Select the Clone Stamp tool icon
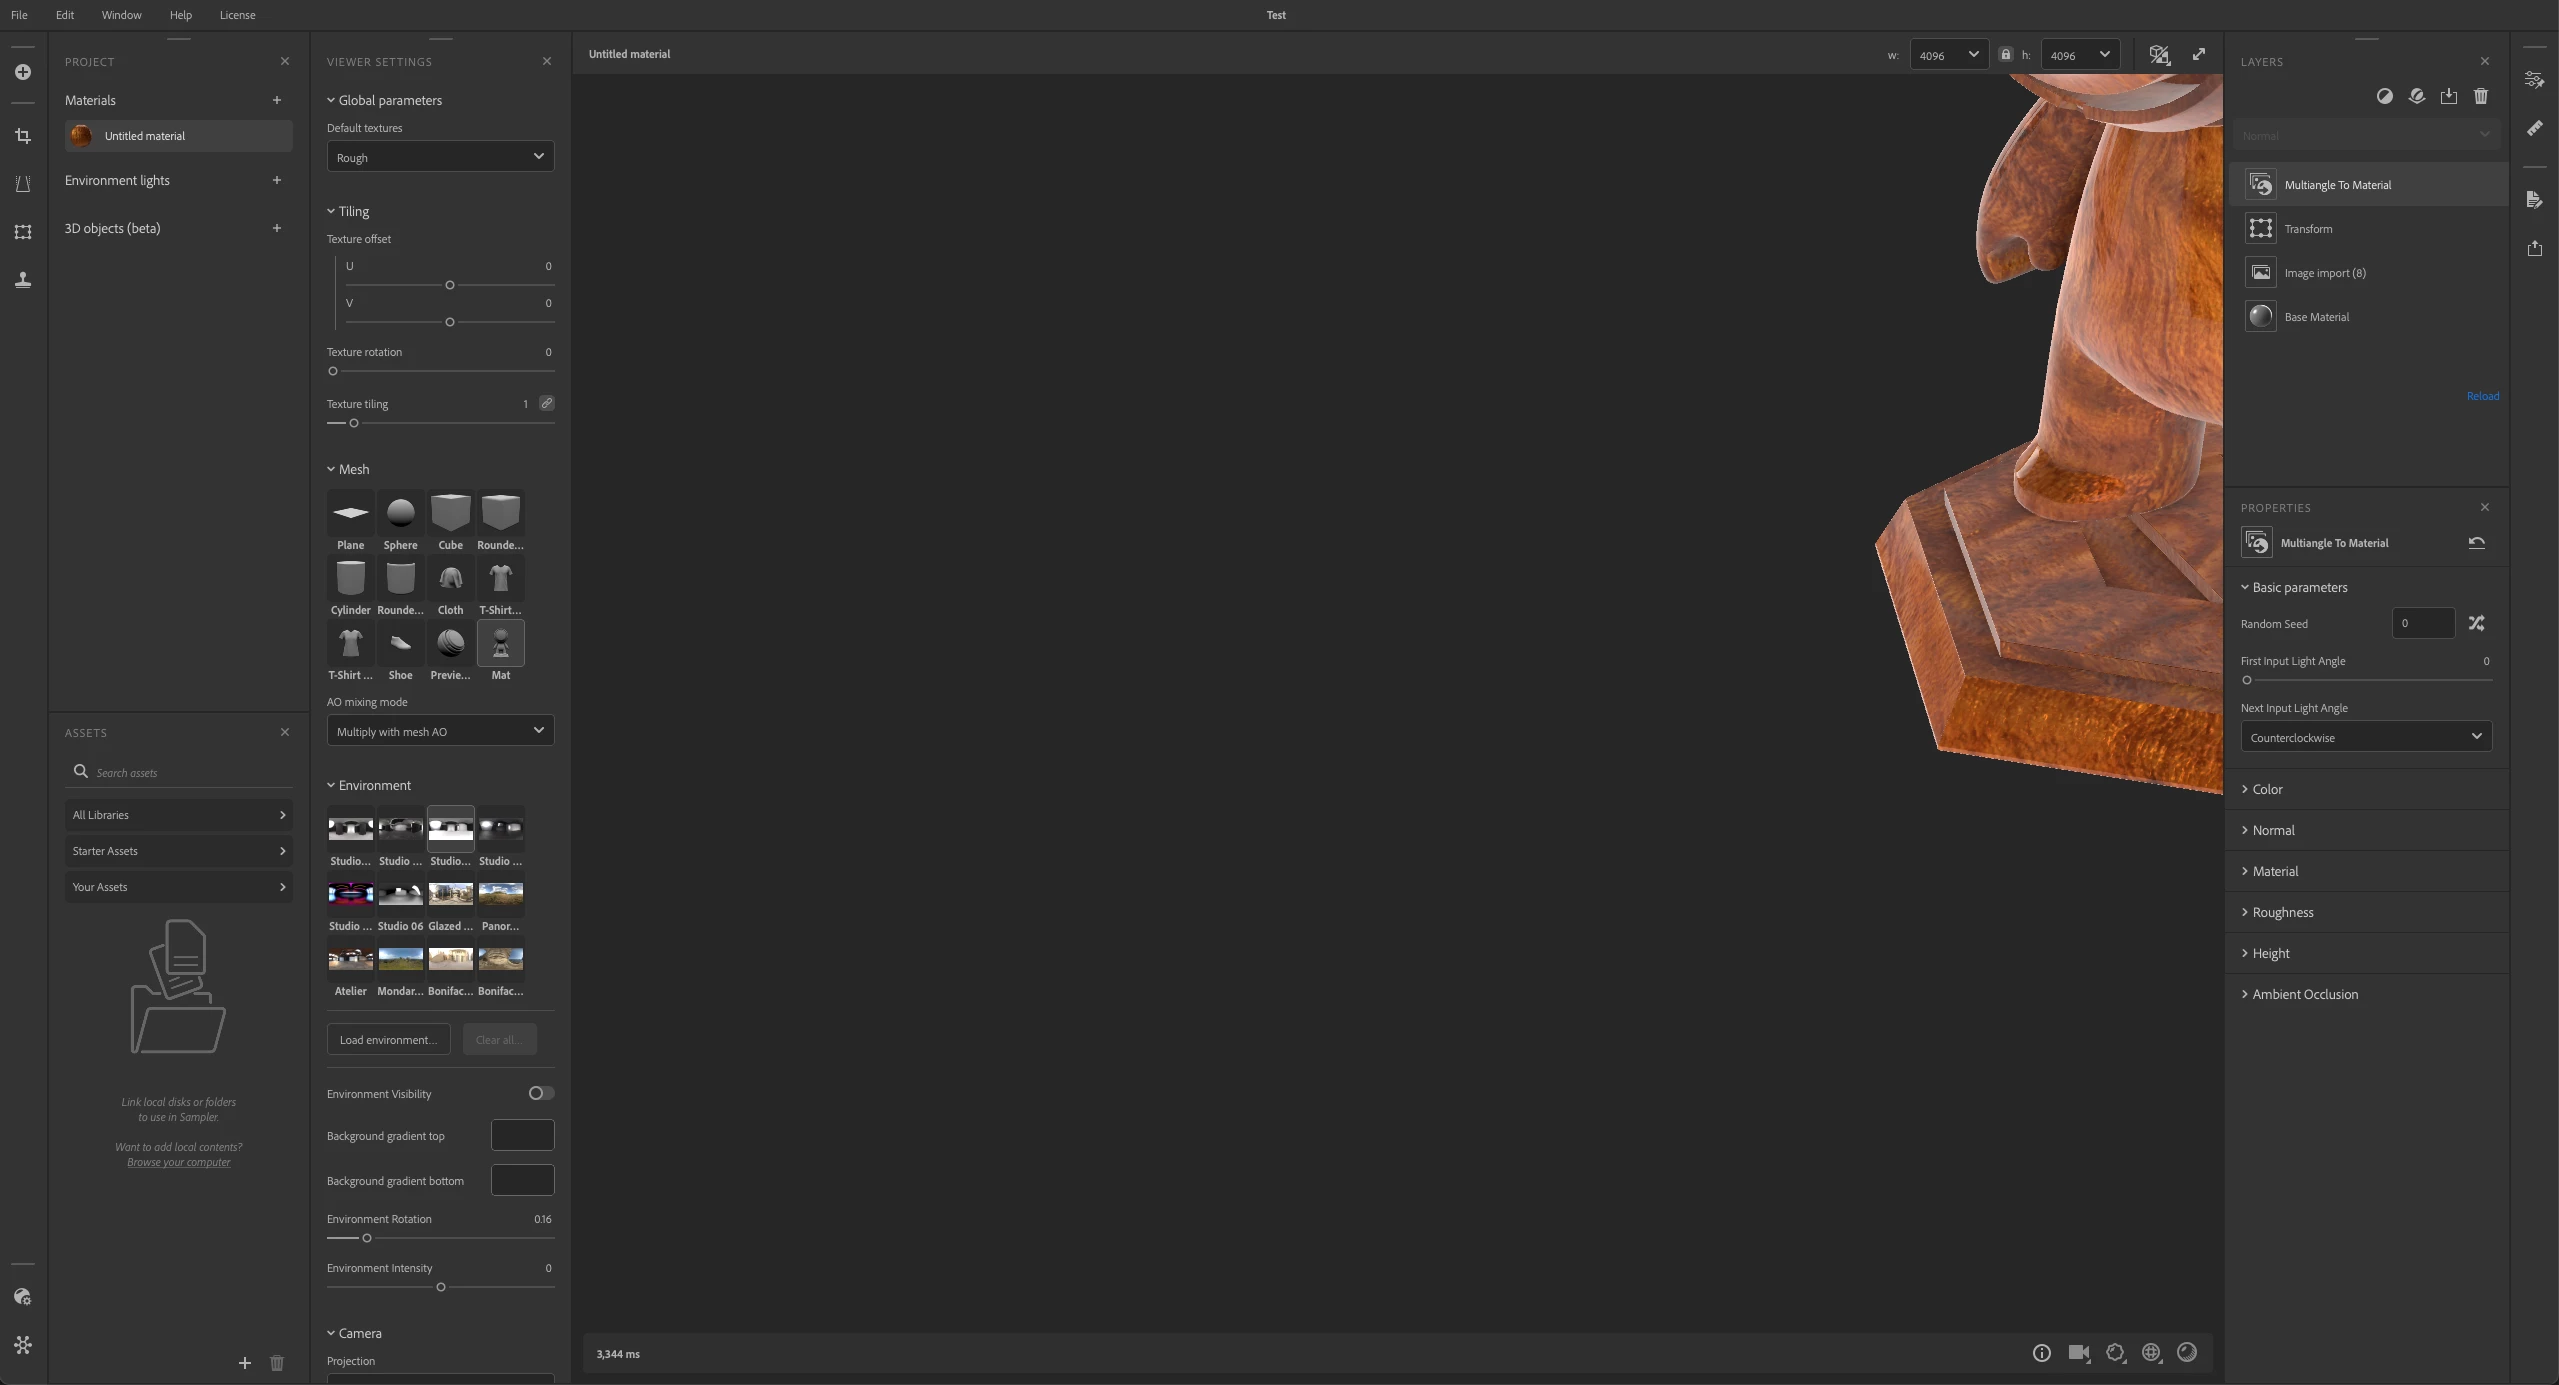This screenshot has width=2559, height=1385. pyautogui.click(x=23, y=280)
